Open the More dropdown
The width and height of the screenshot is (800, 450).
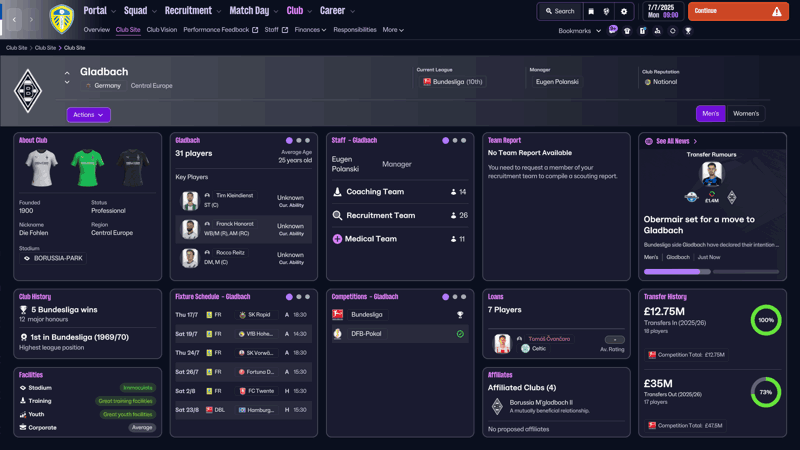coord(393,30)
